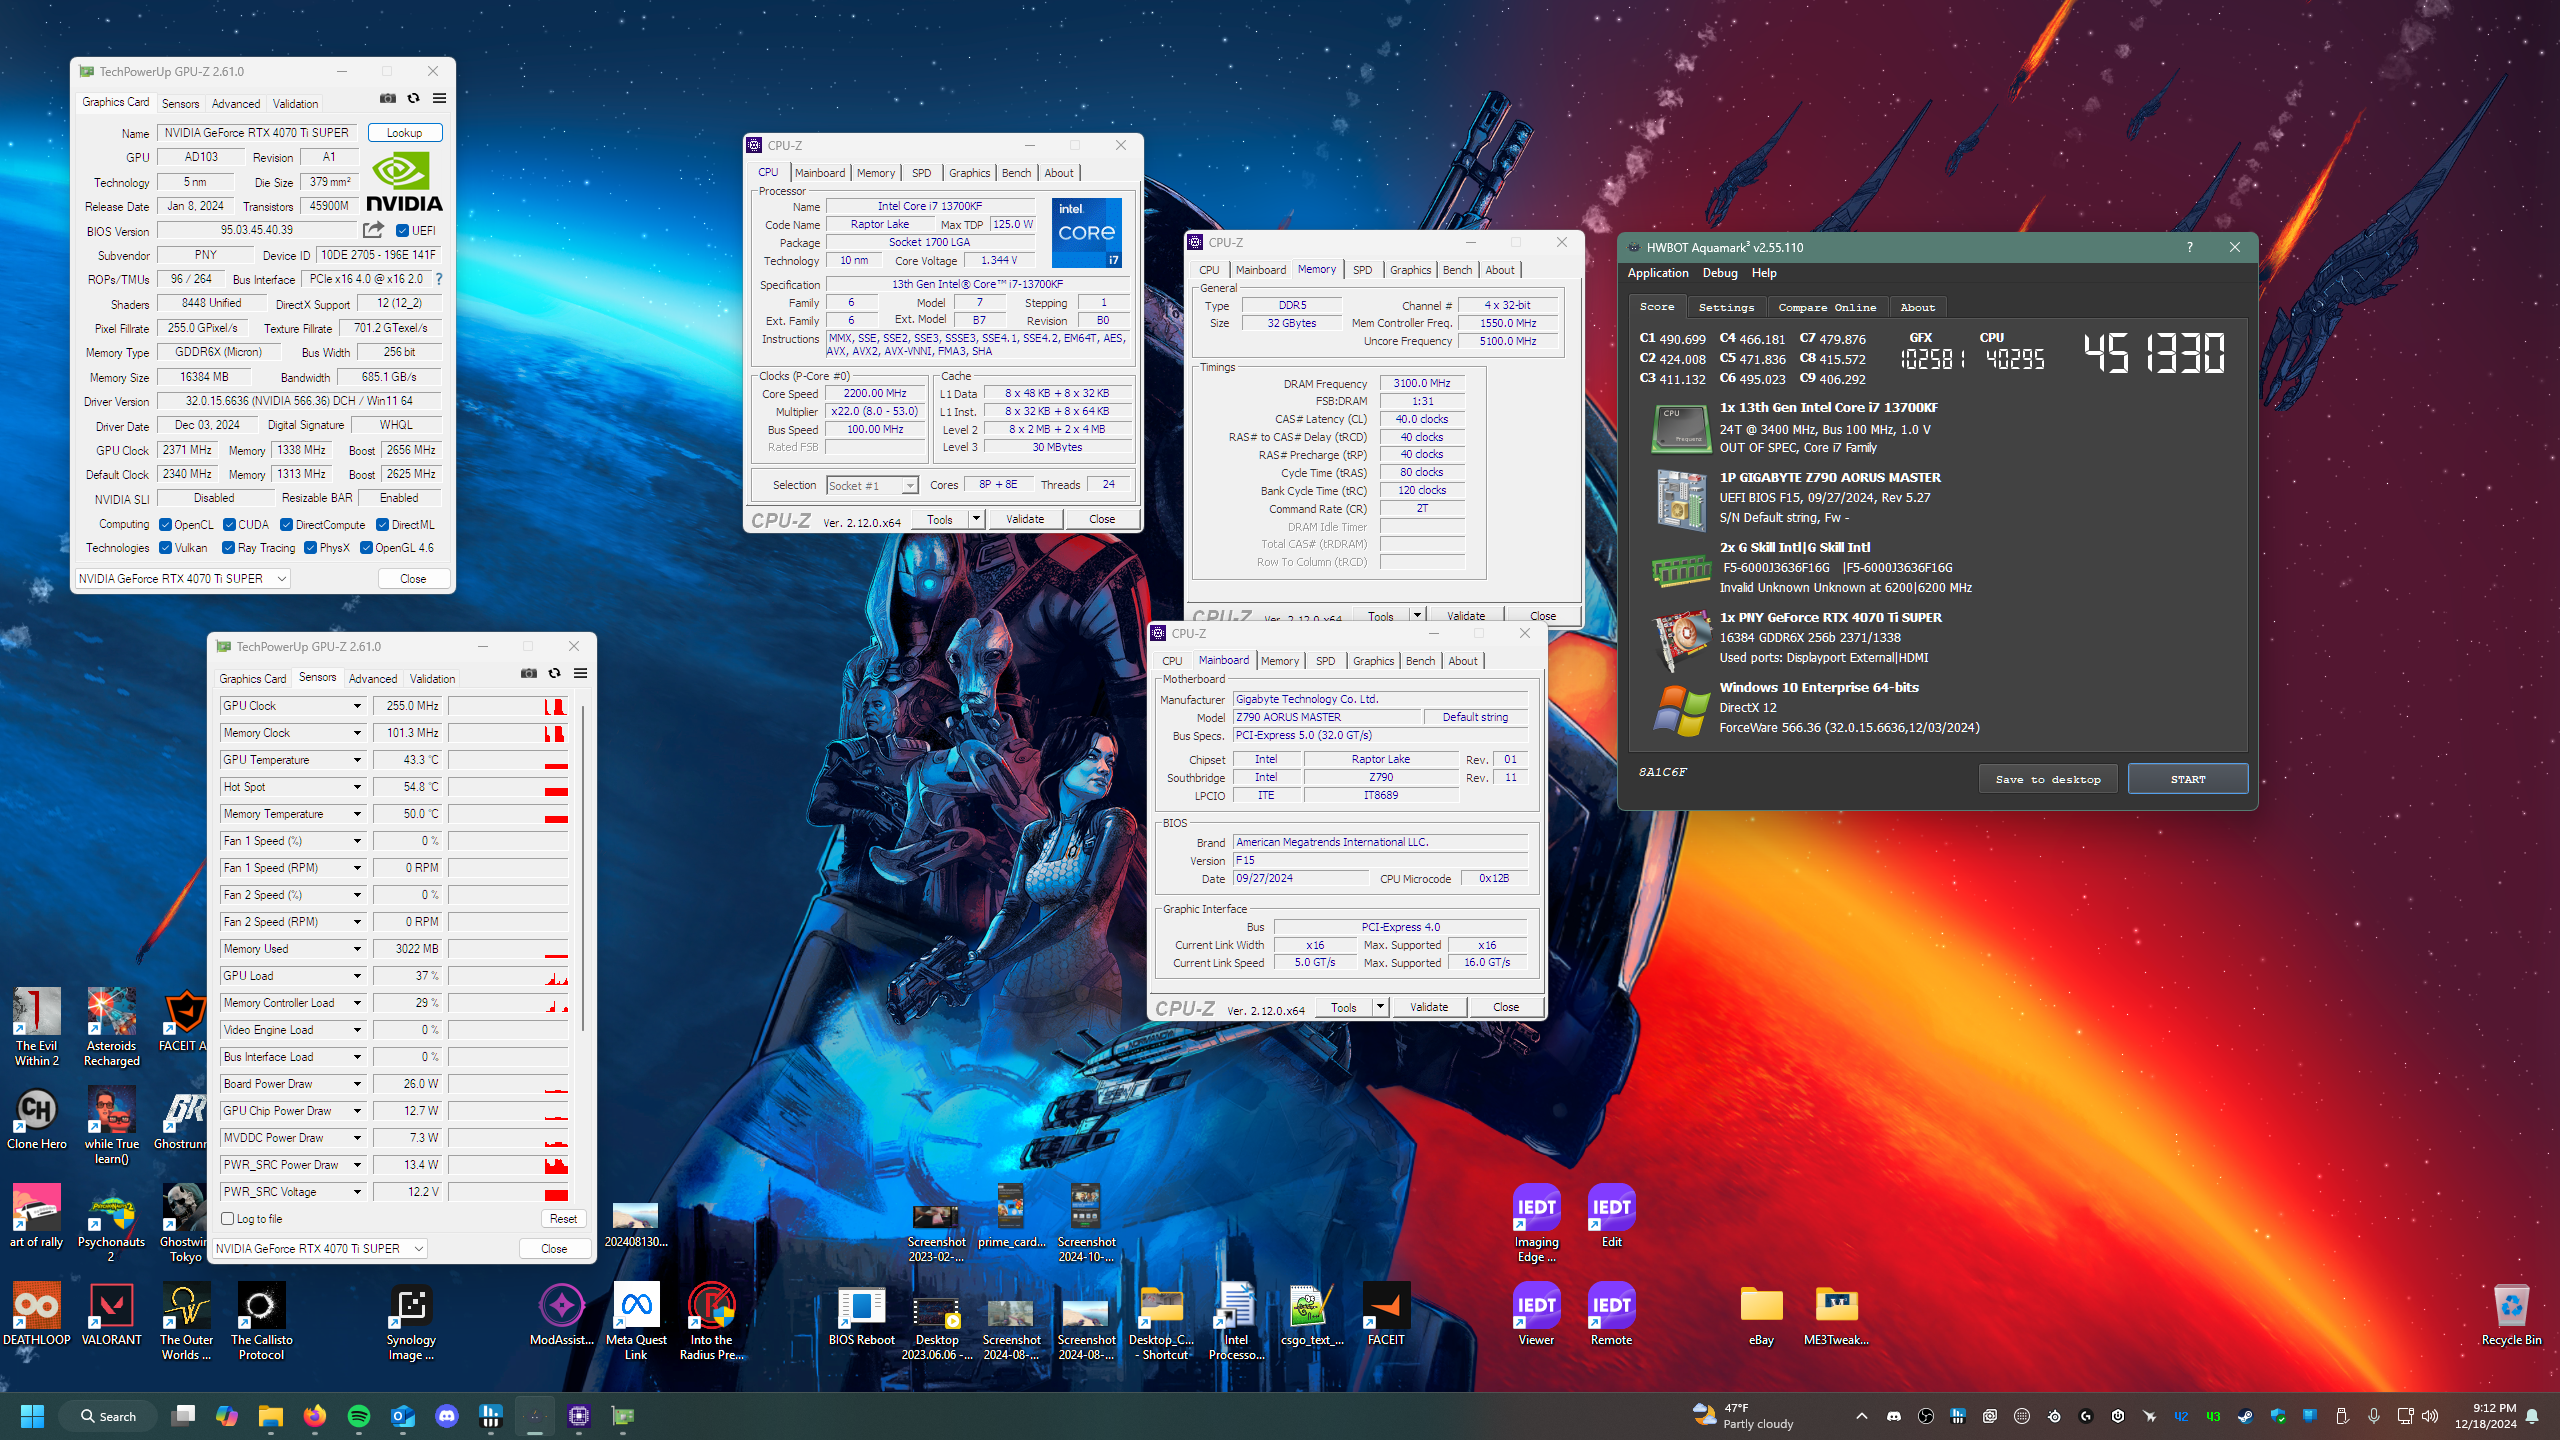Click the Lookup button in GPU-Z
Image resolution: width=2560 pixels, height=1440 pixels.
coord(404,132)
